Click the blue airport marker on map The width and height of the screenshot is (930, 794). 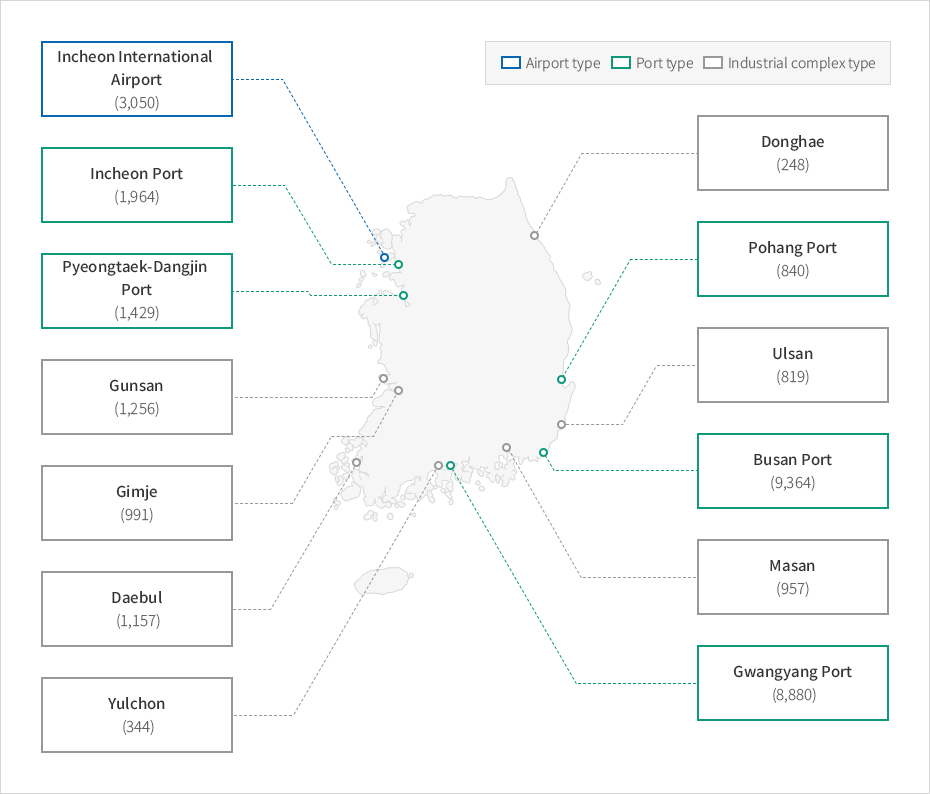[x=384, y=257]
